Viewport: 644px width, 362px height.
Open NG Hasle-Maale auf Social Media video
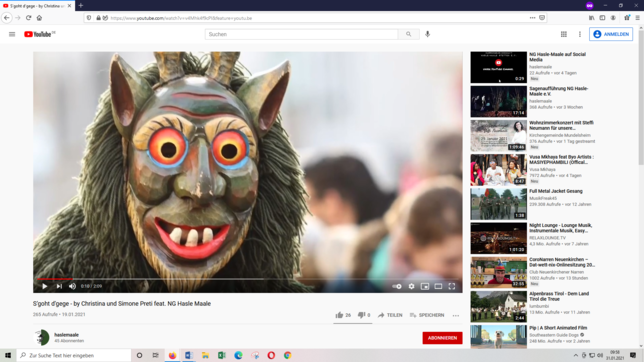[x=557, y=57]
